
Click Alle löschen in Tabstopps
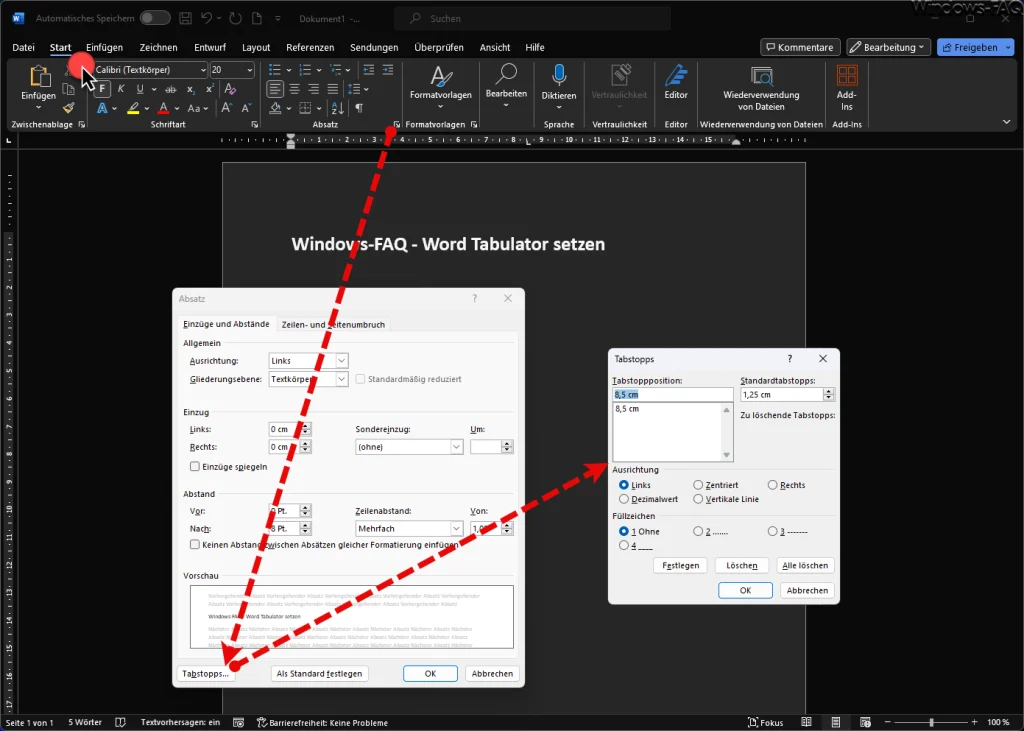(x=805, y=565)
